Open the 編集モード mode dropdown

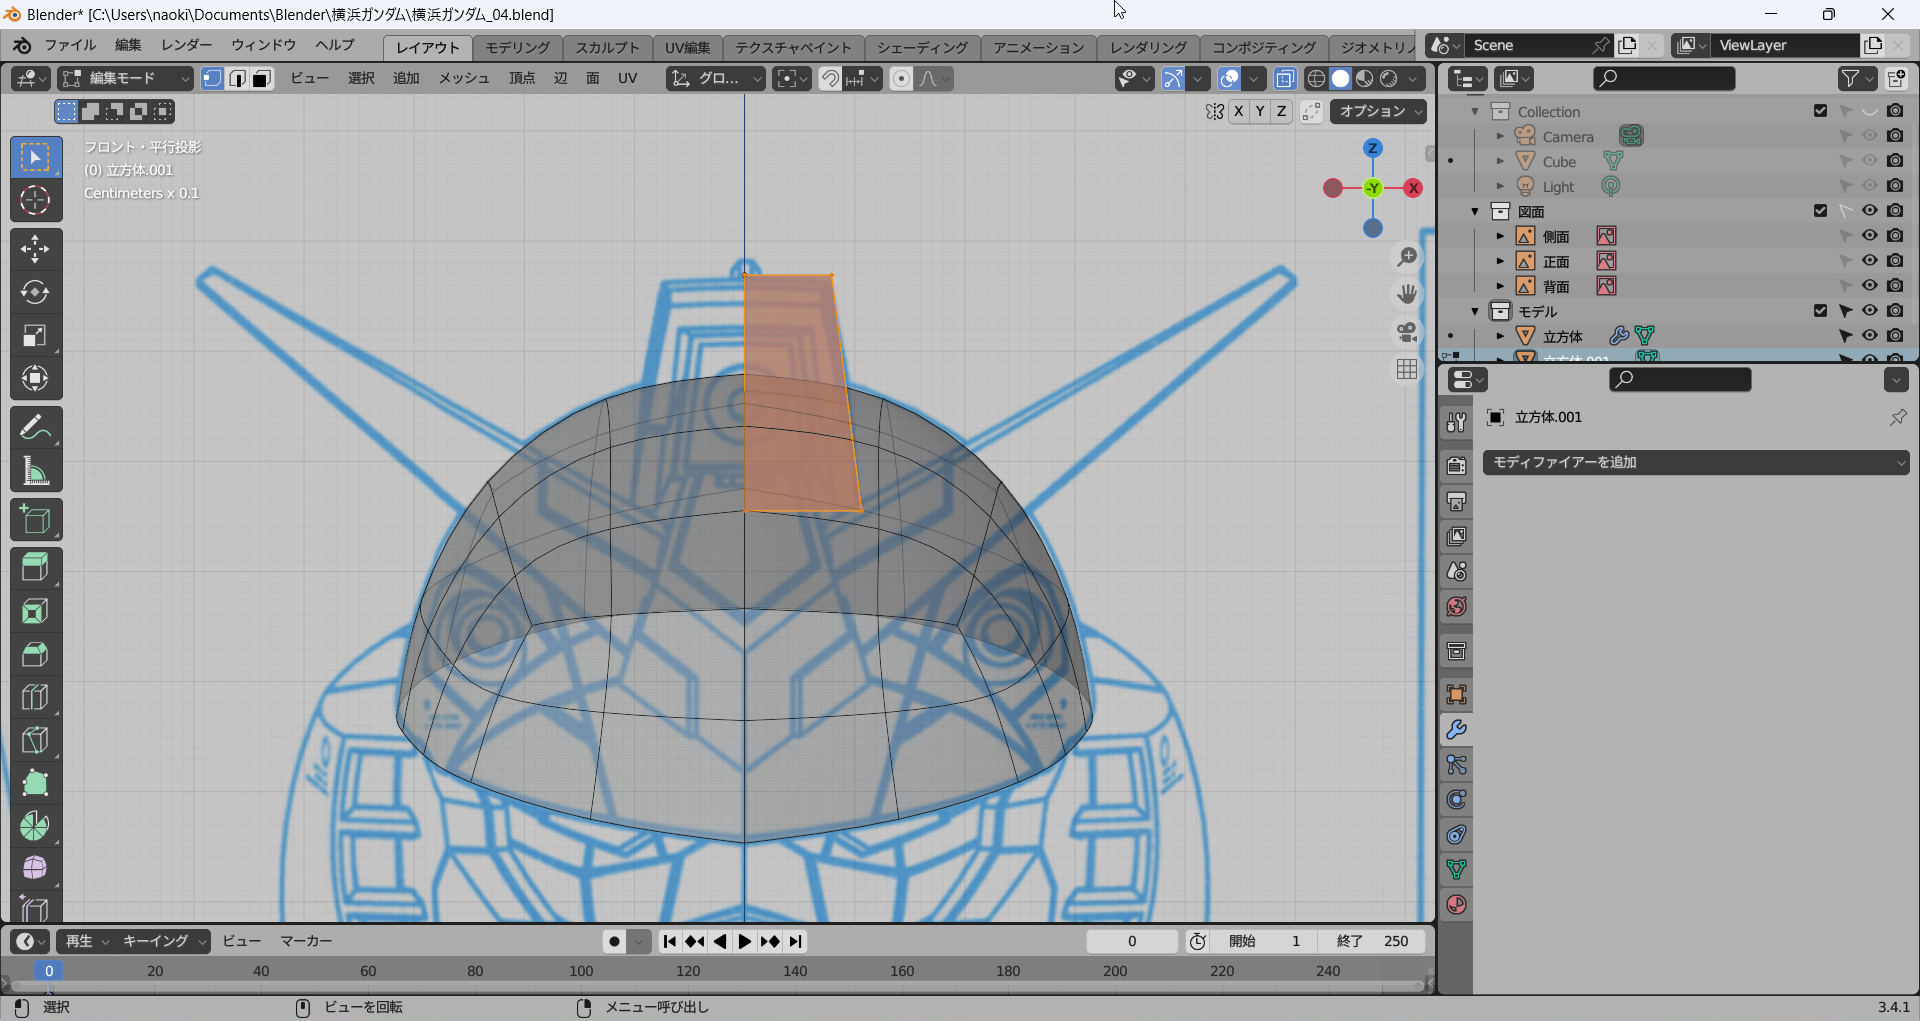pyautogui.click(x=125, y=79)
